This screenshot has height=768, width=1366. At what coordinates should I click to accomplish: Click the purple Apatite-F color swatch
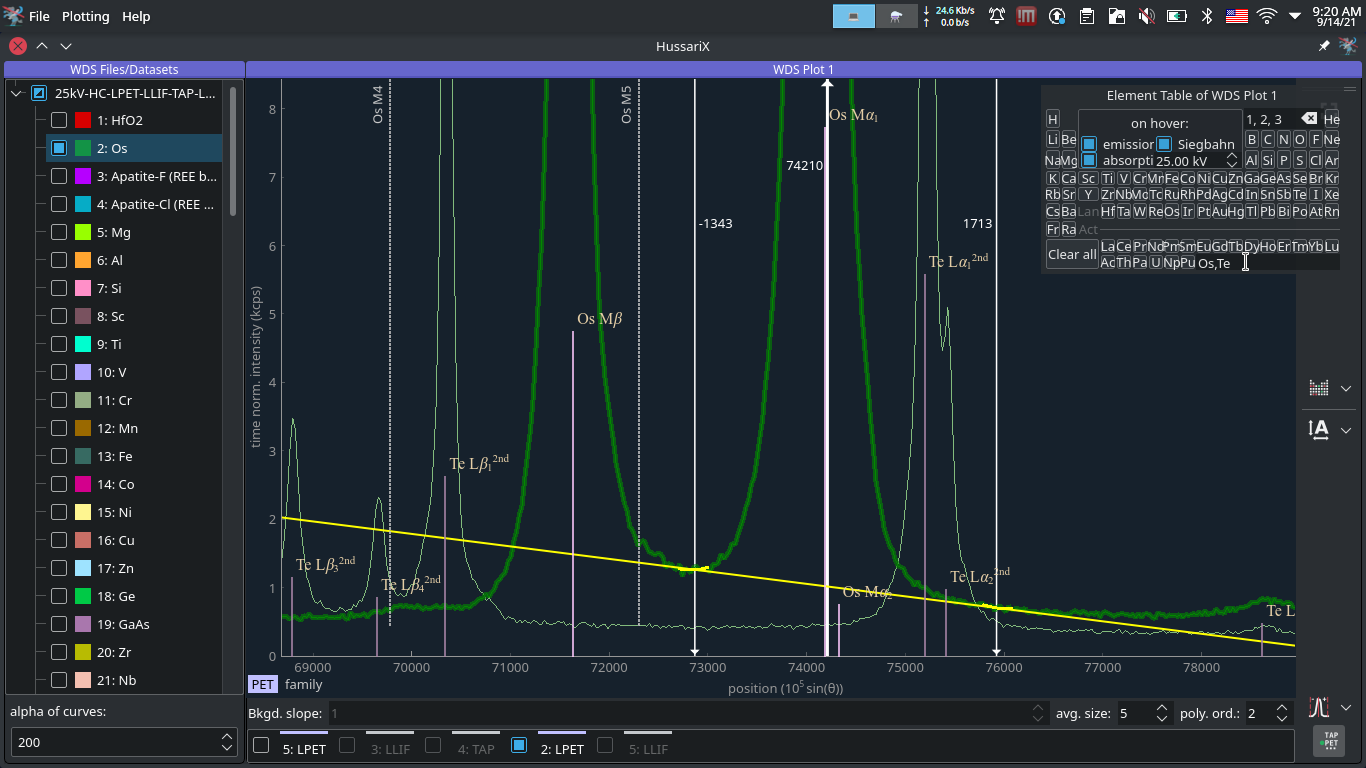click(x=84, y=176)
